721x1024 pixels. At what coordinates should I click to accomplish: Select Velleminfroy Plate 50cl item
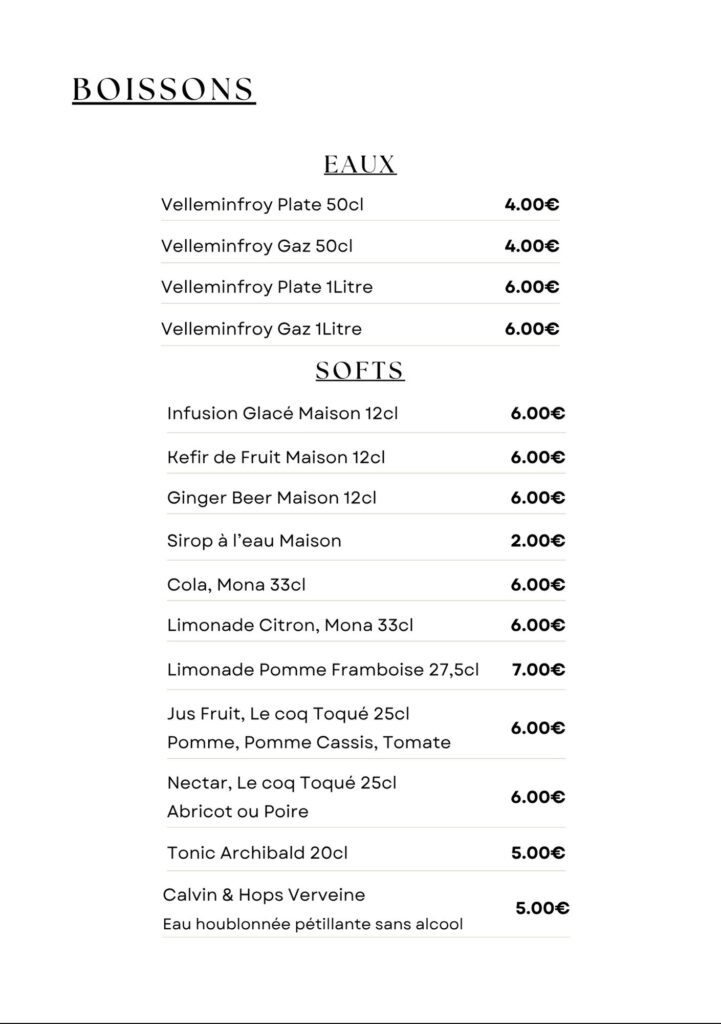(x=254, y=205)
